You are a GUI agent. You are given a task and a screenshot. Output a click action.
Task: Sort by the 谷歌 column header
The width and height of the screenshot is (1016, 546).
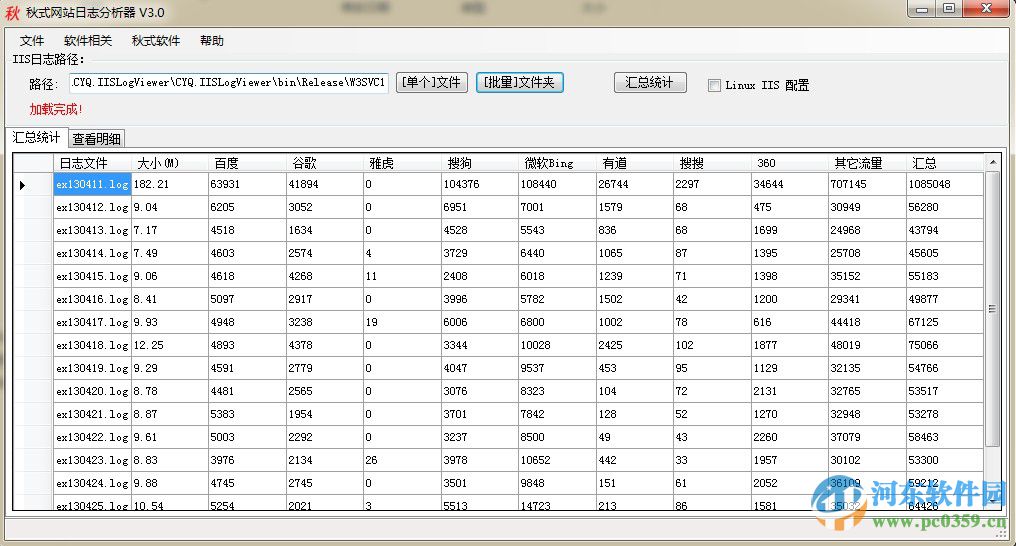pos(325,163)
